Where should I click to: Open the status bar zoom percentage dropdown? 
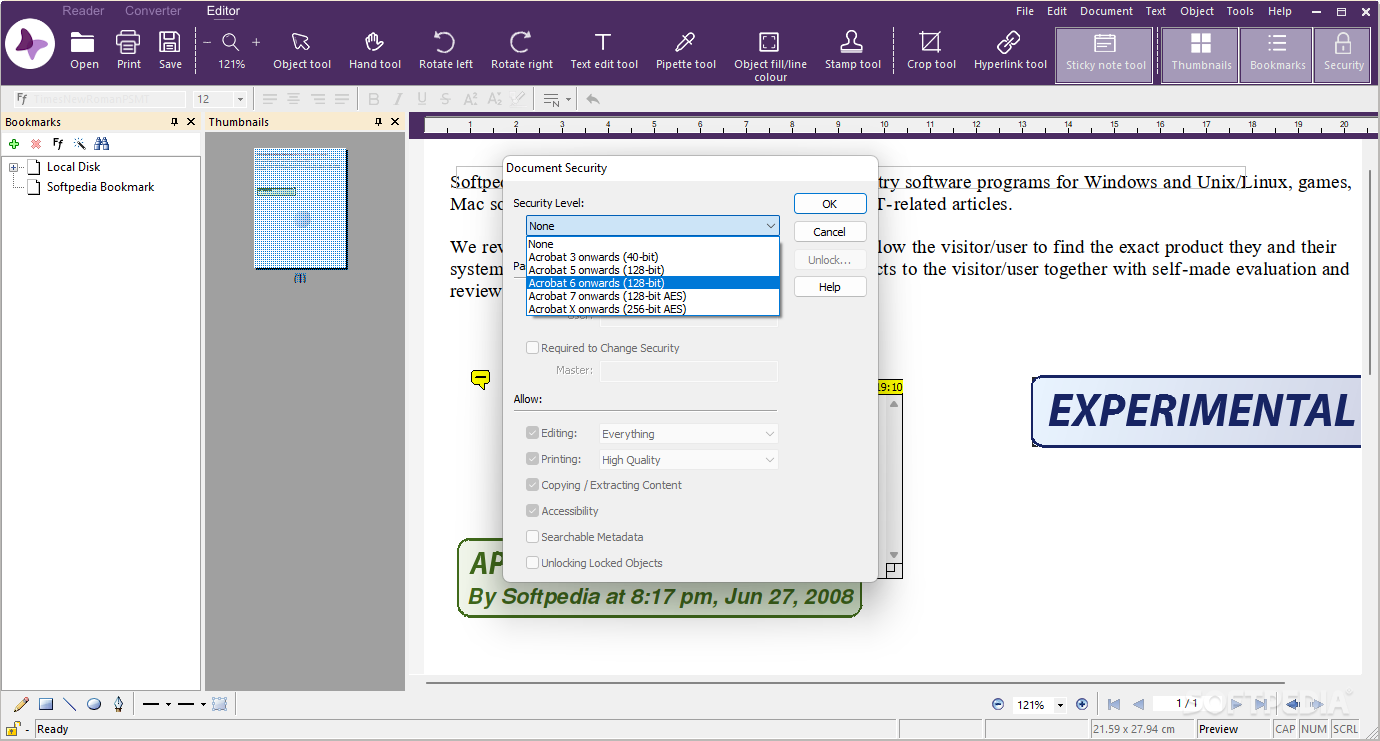pyautogui.click(x=1060, y=705)
